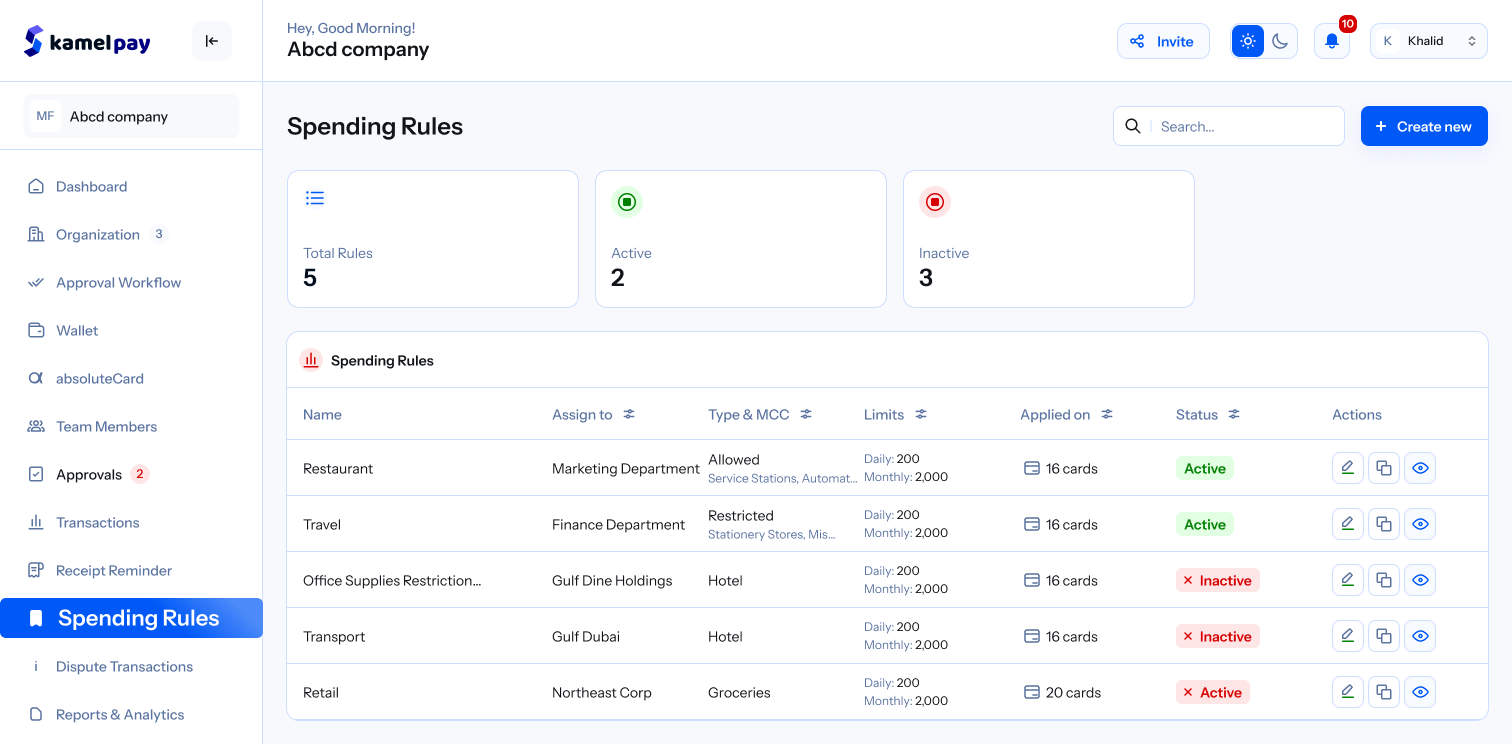Click the pencil icon for the Retail rule
The image size is (1512, 744).
(1347, 692)
